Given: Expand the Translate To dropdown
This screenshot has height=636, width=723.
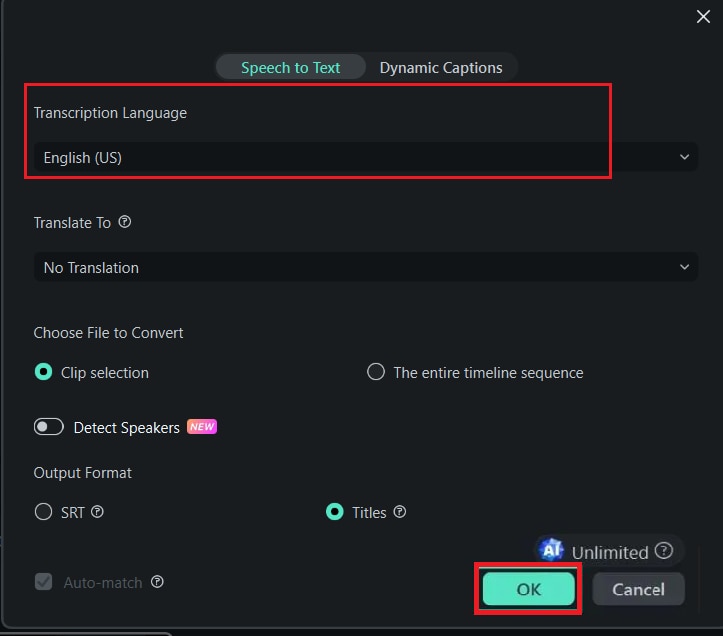Looking at the screenshot, I should pyautogui.click(x=365, y=267).
